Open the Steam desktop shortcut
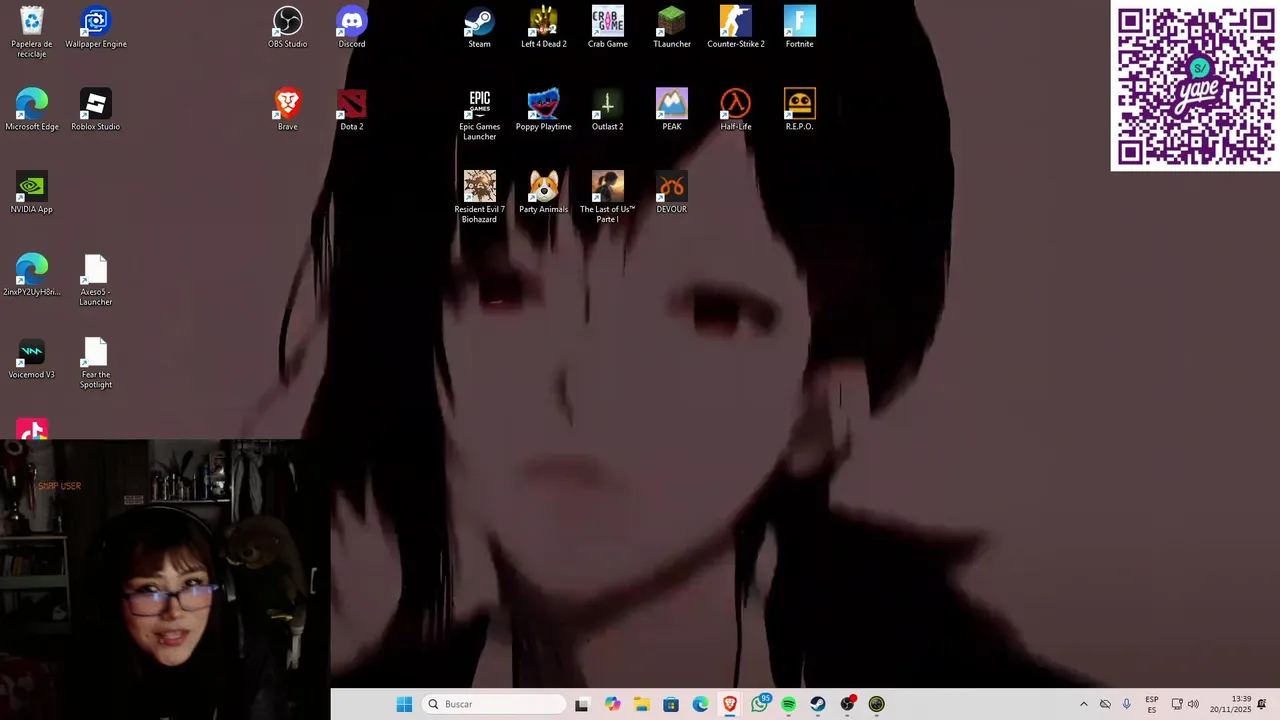 (x=480, y=28)
